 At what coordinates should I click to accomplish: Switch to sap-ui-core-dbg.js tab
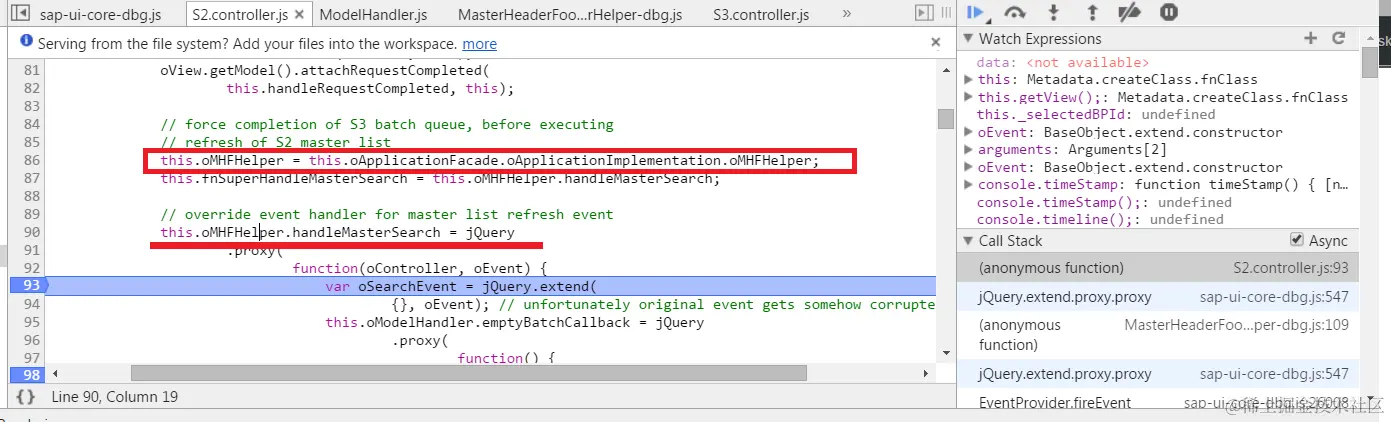100,15
